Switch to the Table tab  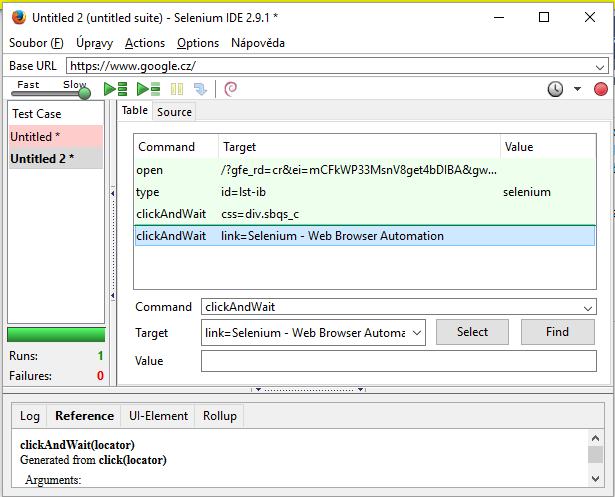tap(135, 111)
